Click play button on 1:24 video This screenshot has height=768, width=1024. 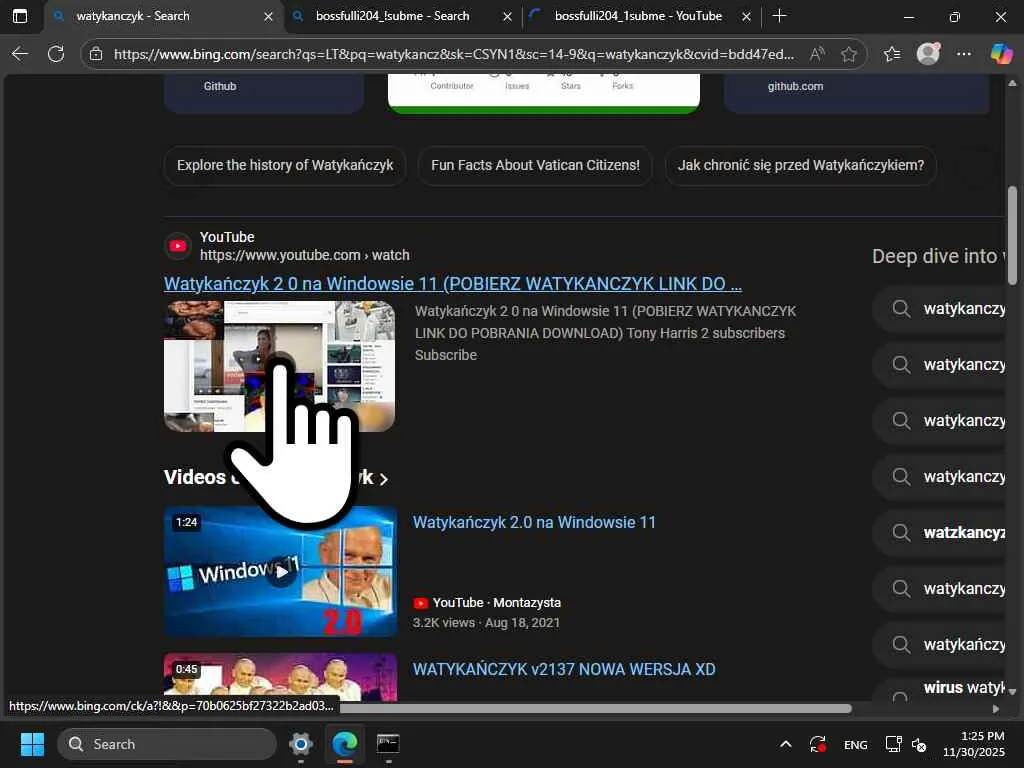pyautogui.click(x=281, y=572)
